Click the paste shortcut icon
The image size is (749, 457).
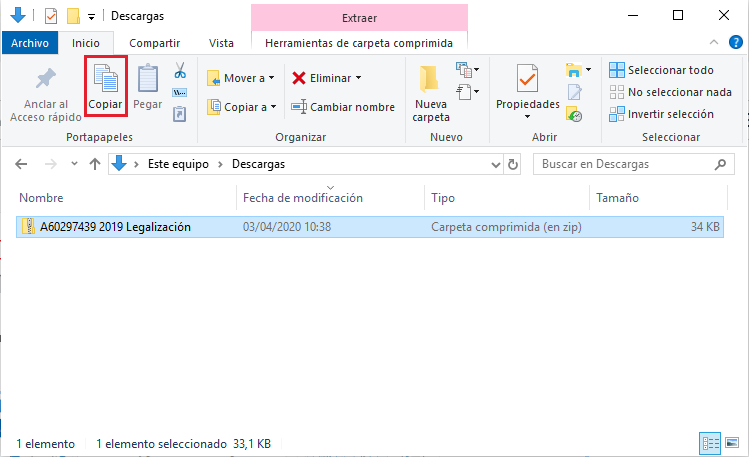click(x=180, y=114)
